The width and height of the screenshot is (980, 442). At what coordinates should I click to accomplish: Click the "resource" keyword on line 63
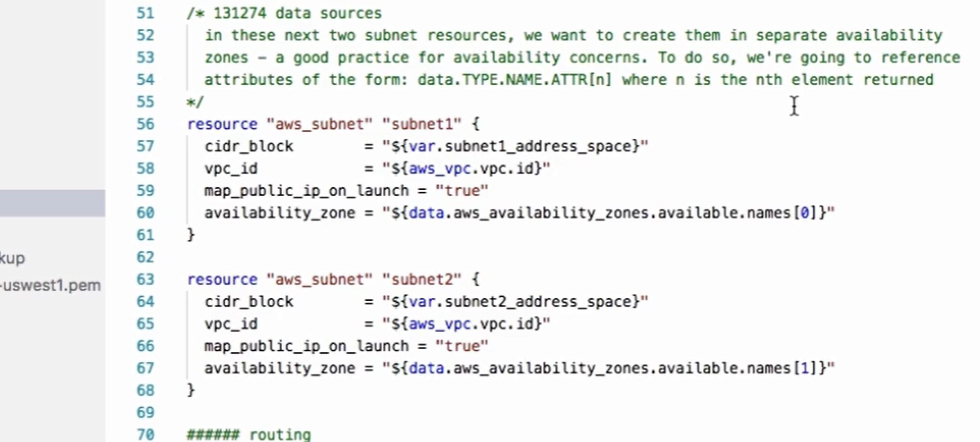coord(222,279)
